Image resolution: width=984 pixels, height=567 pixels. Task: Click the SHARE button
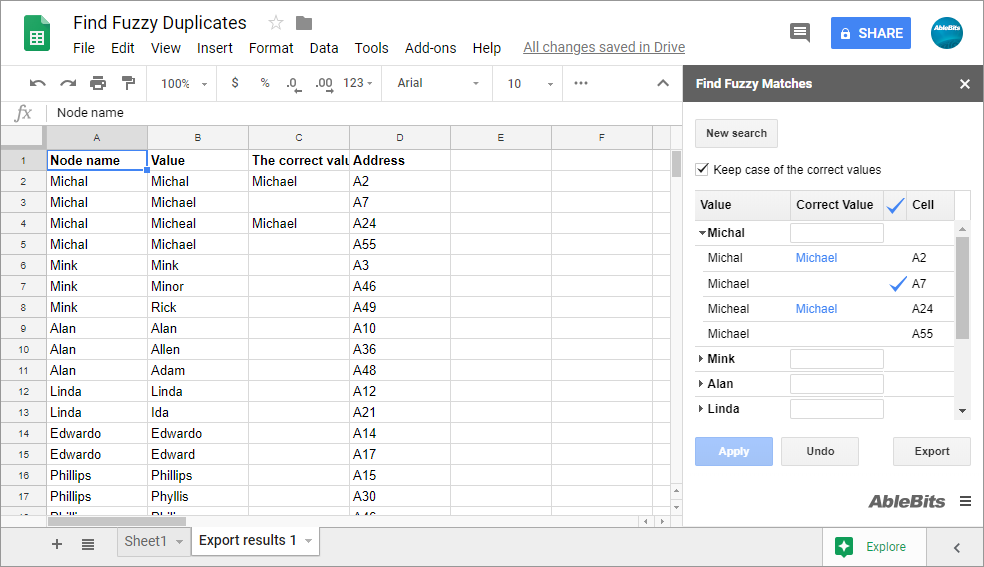tap(870, 33)
